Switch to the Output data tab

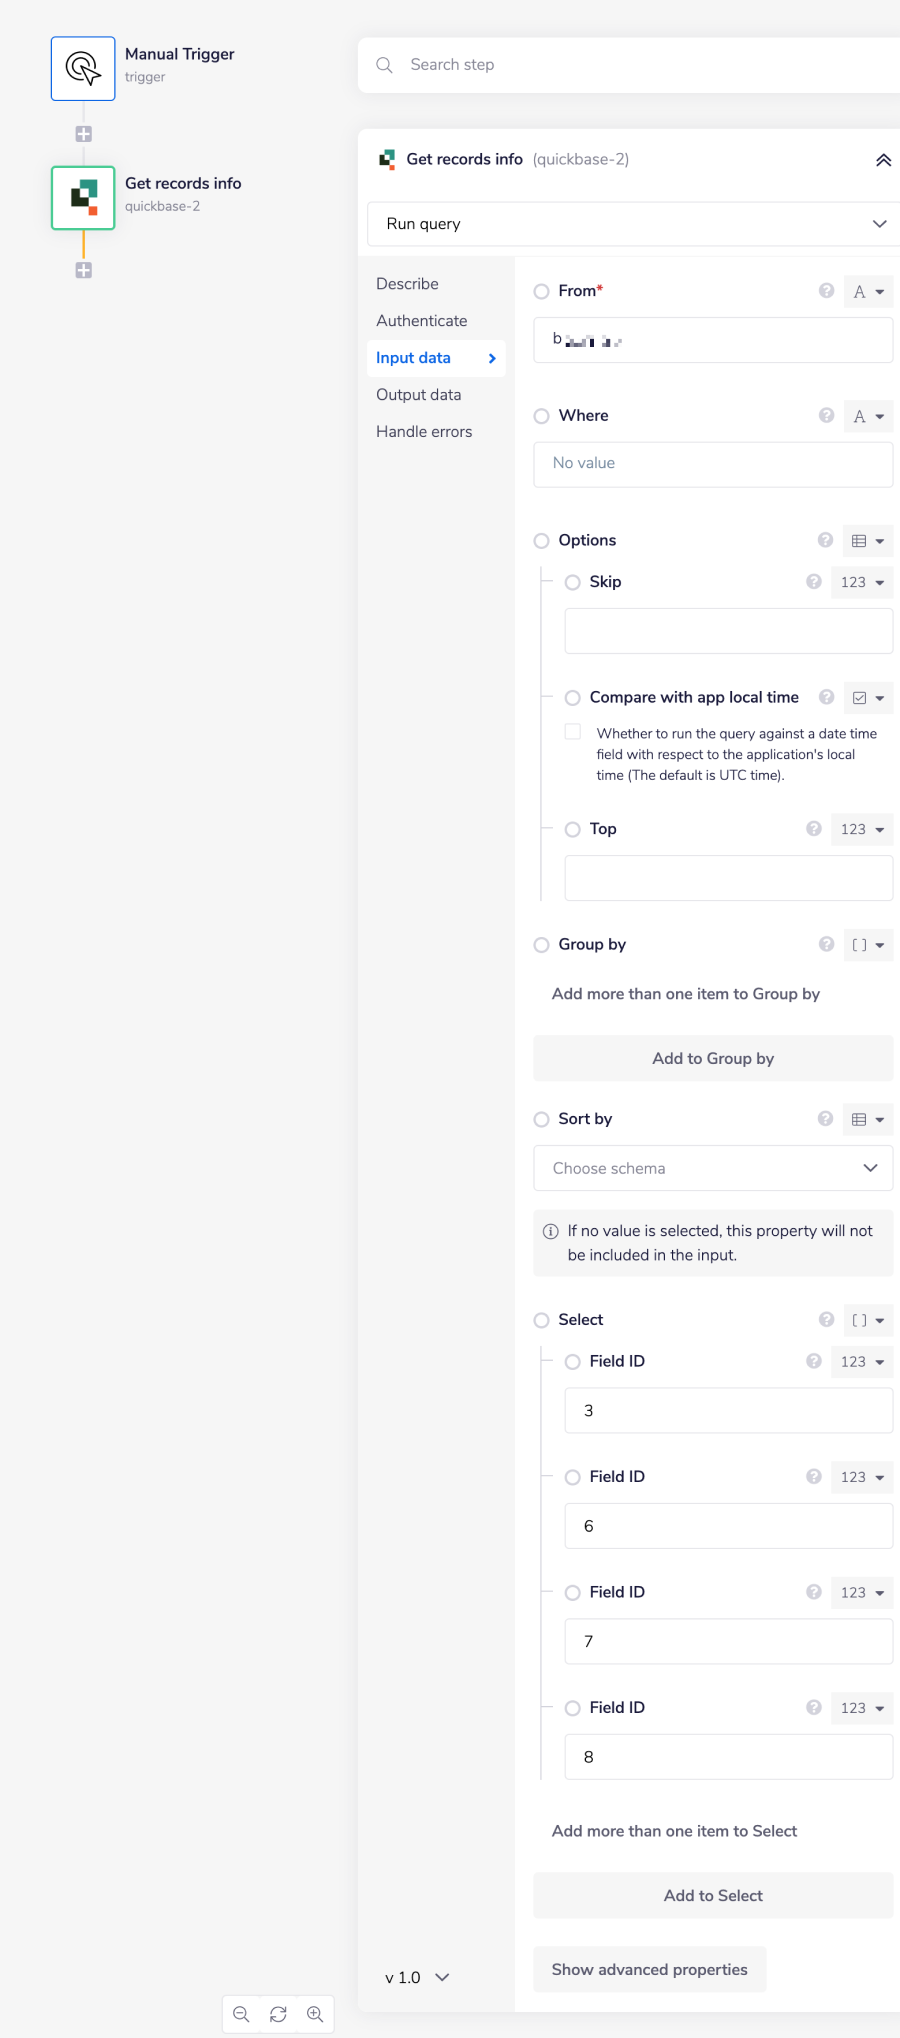[418, 394]
